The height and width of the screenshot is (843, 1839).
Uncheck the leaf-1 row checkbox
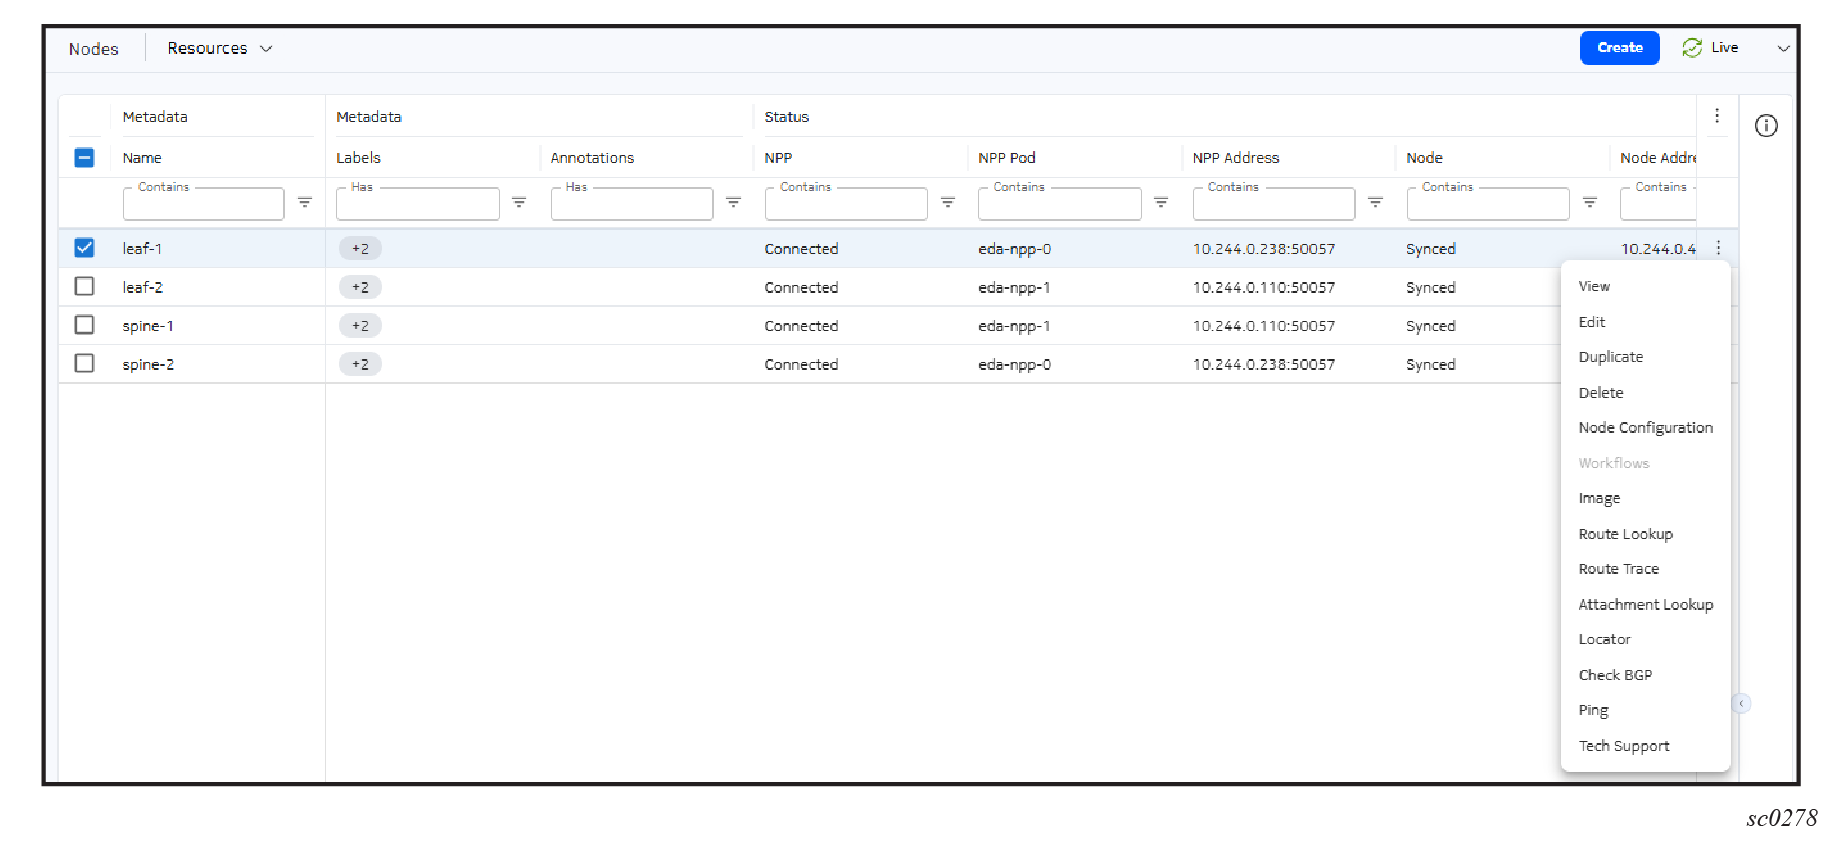point(85,248)
